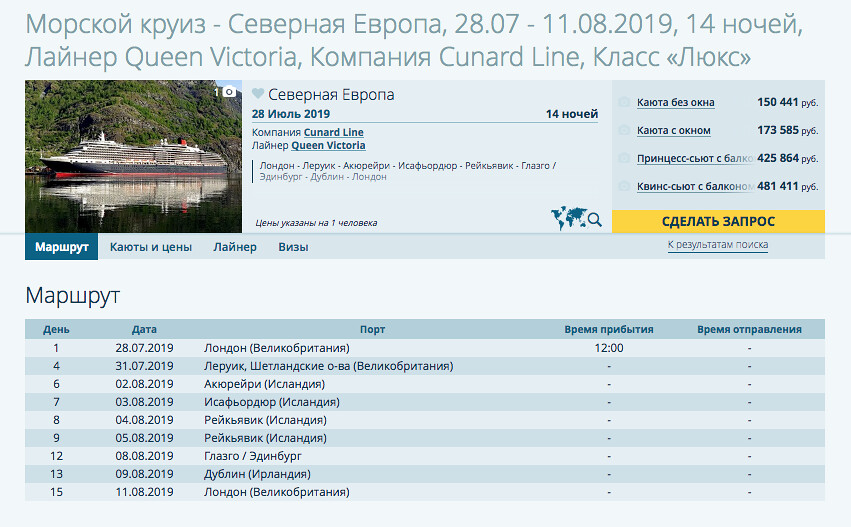The height and width of the screenshot is (527, 851).
Task: Click the СДЕЛАТЬ ЗАПРОС button
Action: [718, 221]
